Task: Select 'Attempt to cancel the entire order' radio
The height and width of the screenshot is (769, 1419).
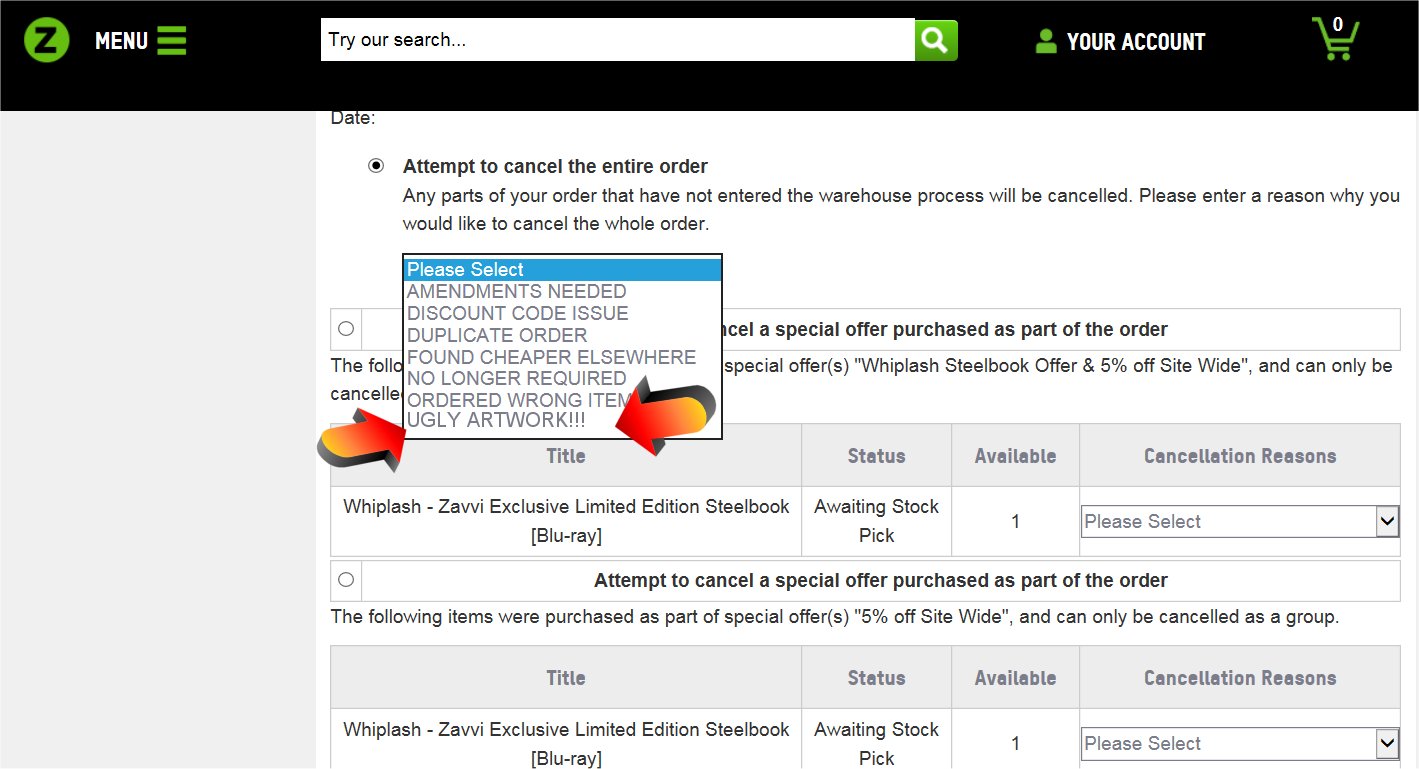Action: 376,166
